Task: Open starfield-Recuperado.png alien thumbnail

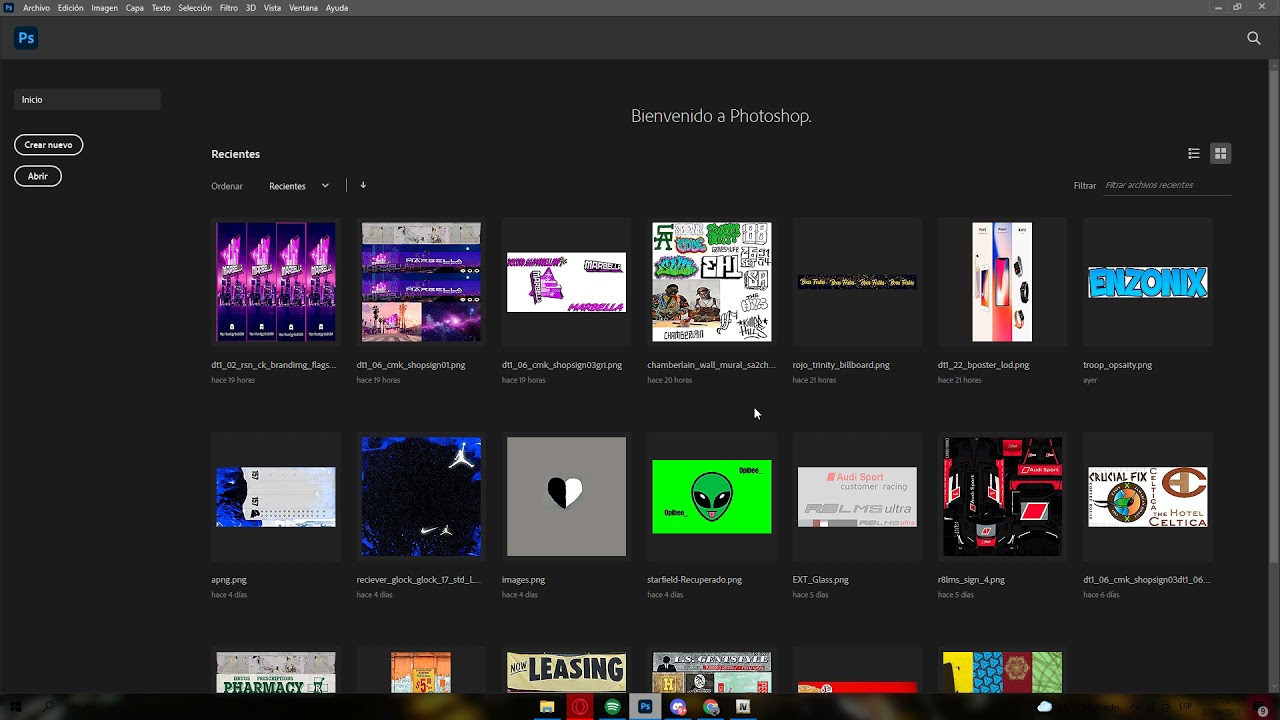Action: click(712, 497)
